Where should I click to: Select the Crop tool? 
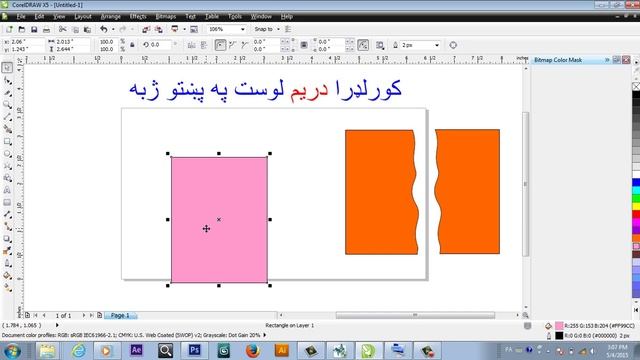click(7, 93)
